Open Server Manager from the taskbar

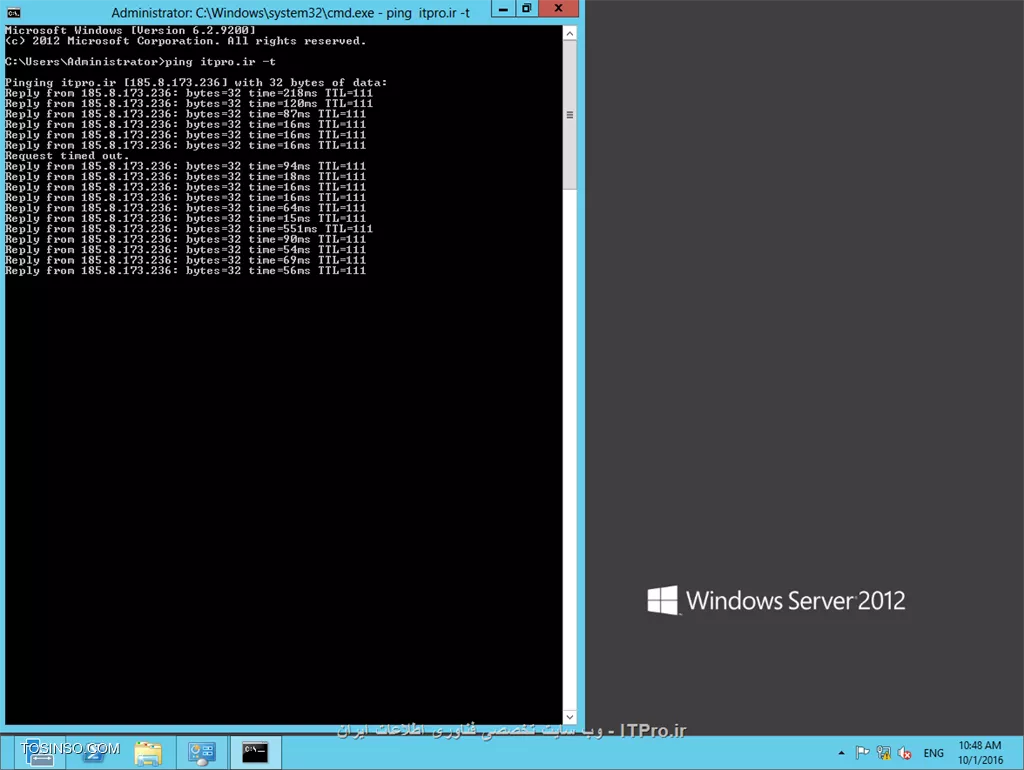tap(39, 752)
